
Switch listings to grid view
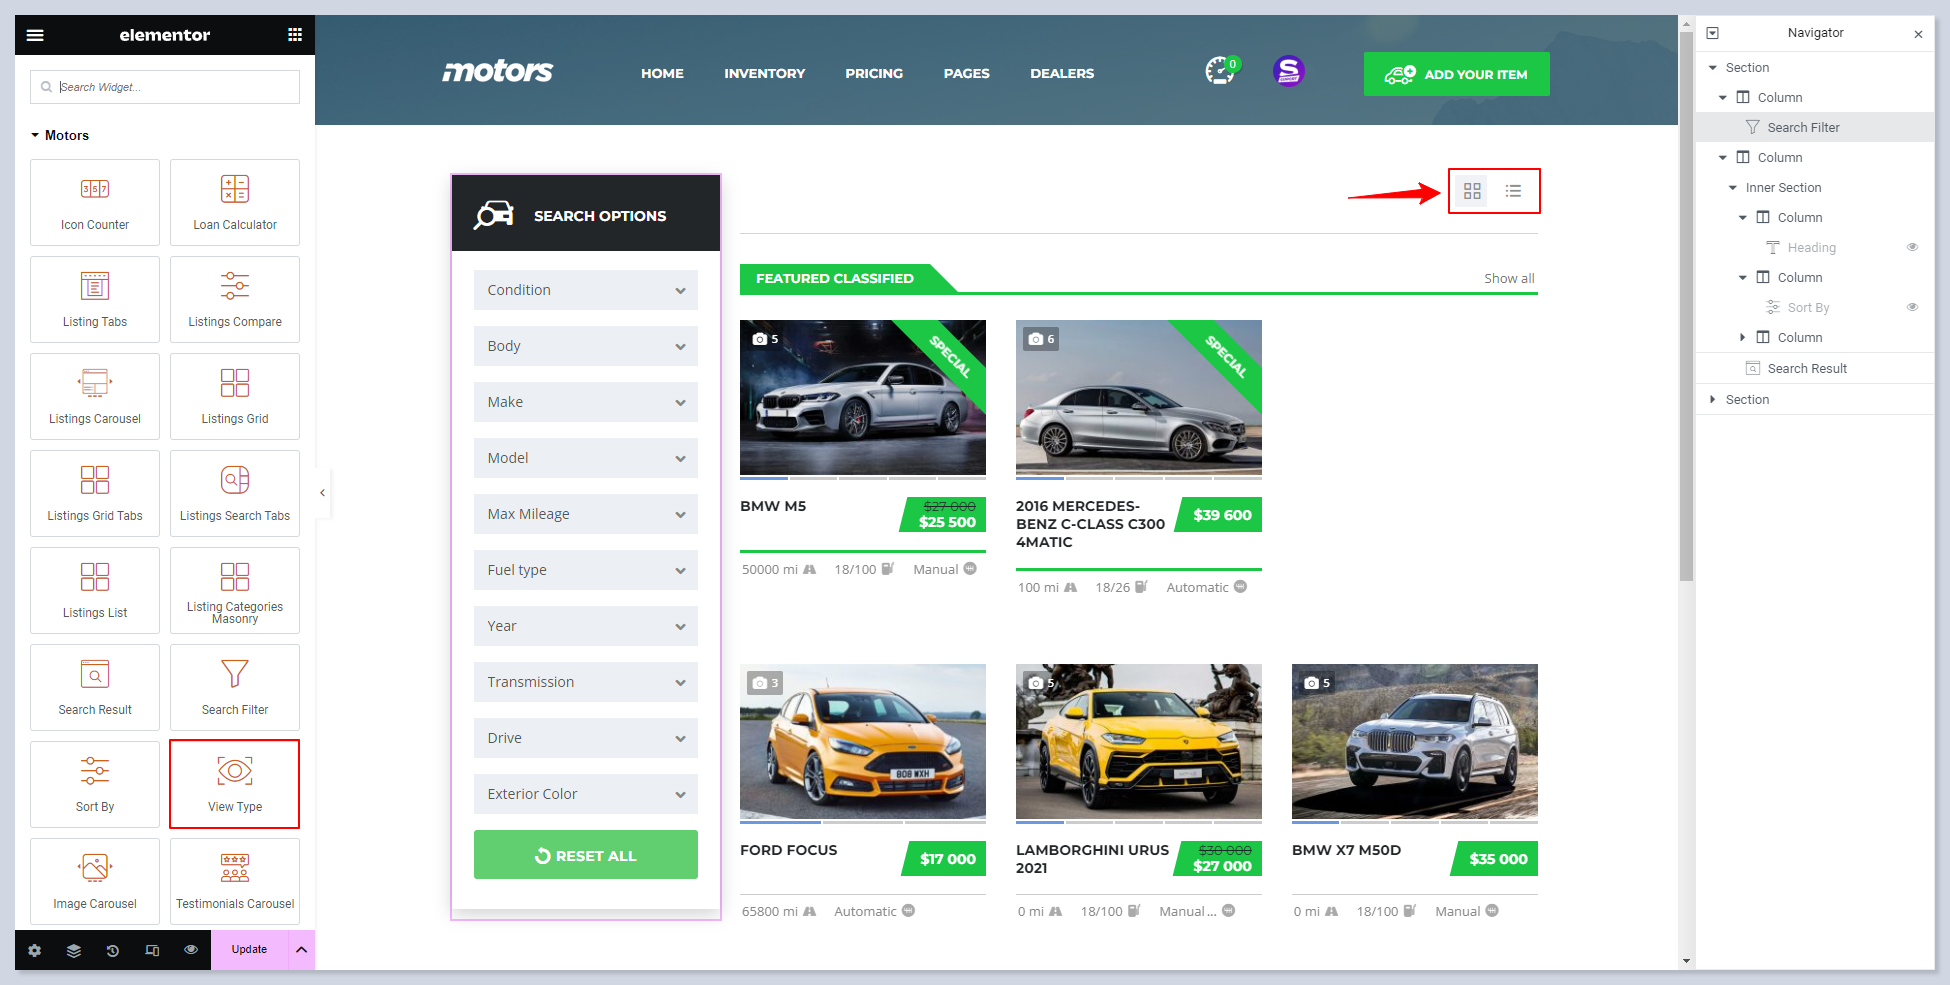1472,191
